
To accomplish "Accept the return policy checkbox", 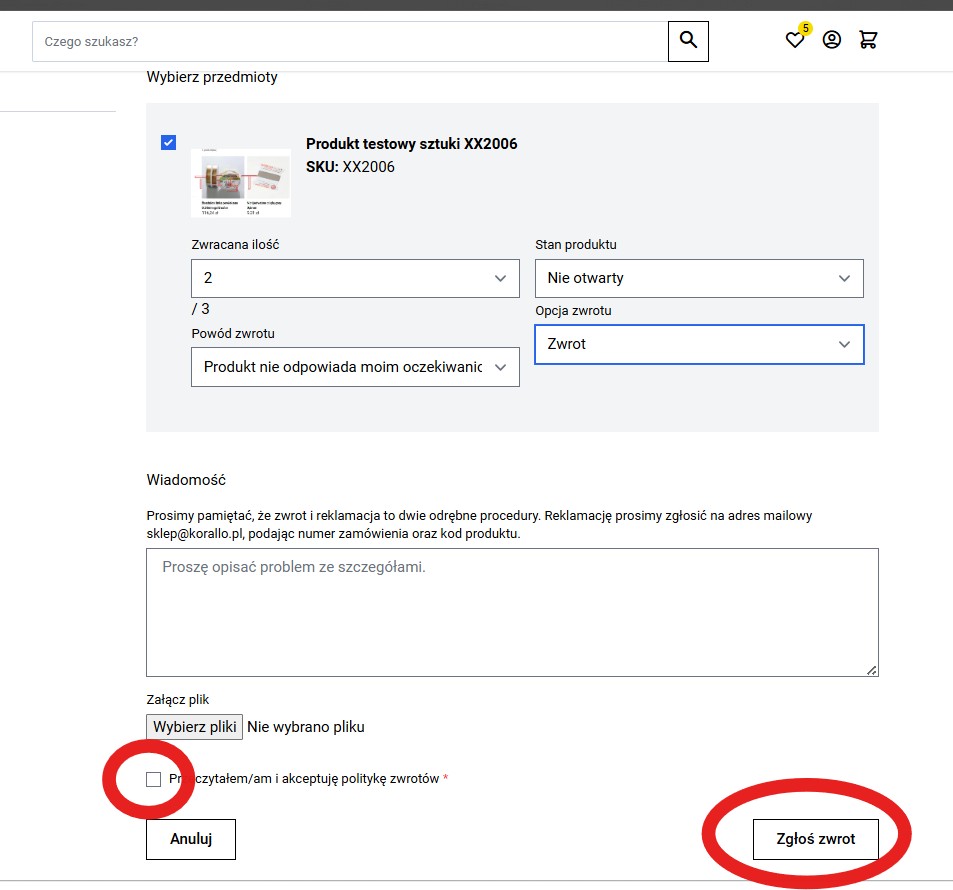I will coord(153,779).
